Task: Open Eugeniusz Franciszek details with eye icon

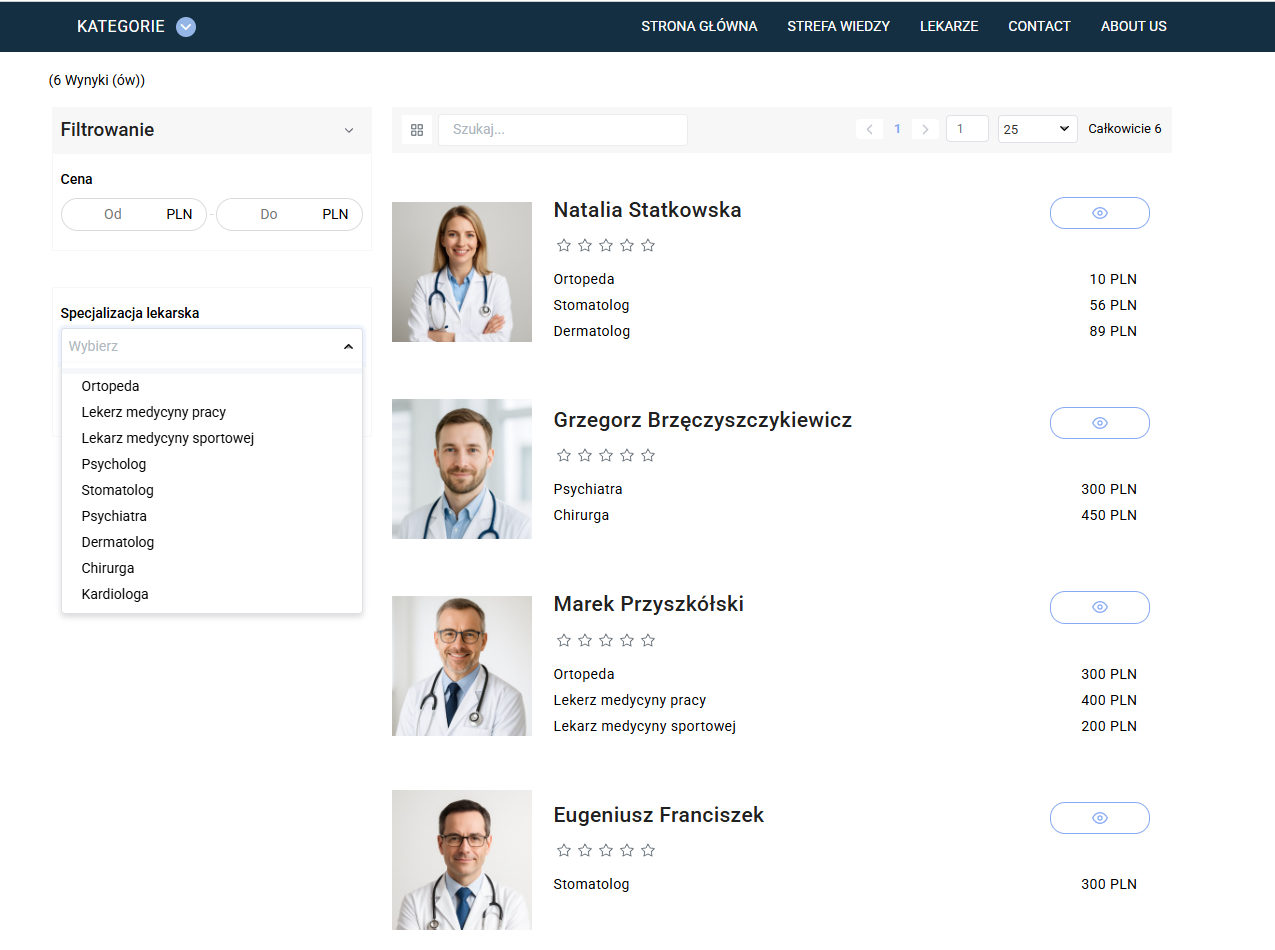Action: [x=1099, y=818]
